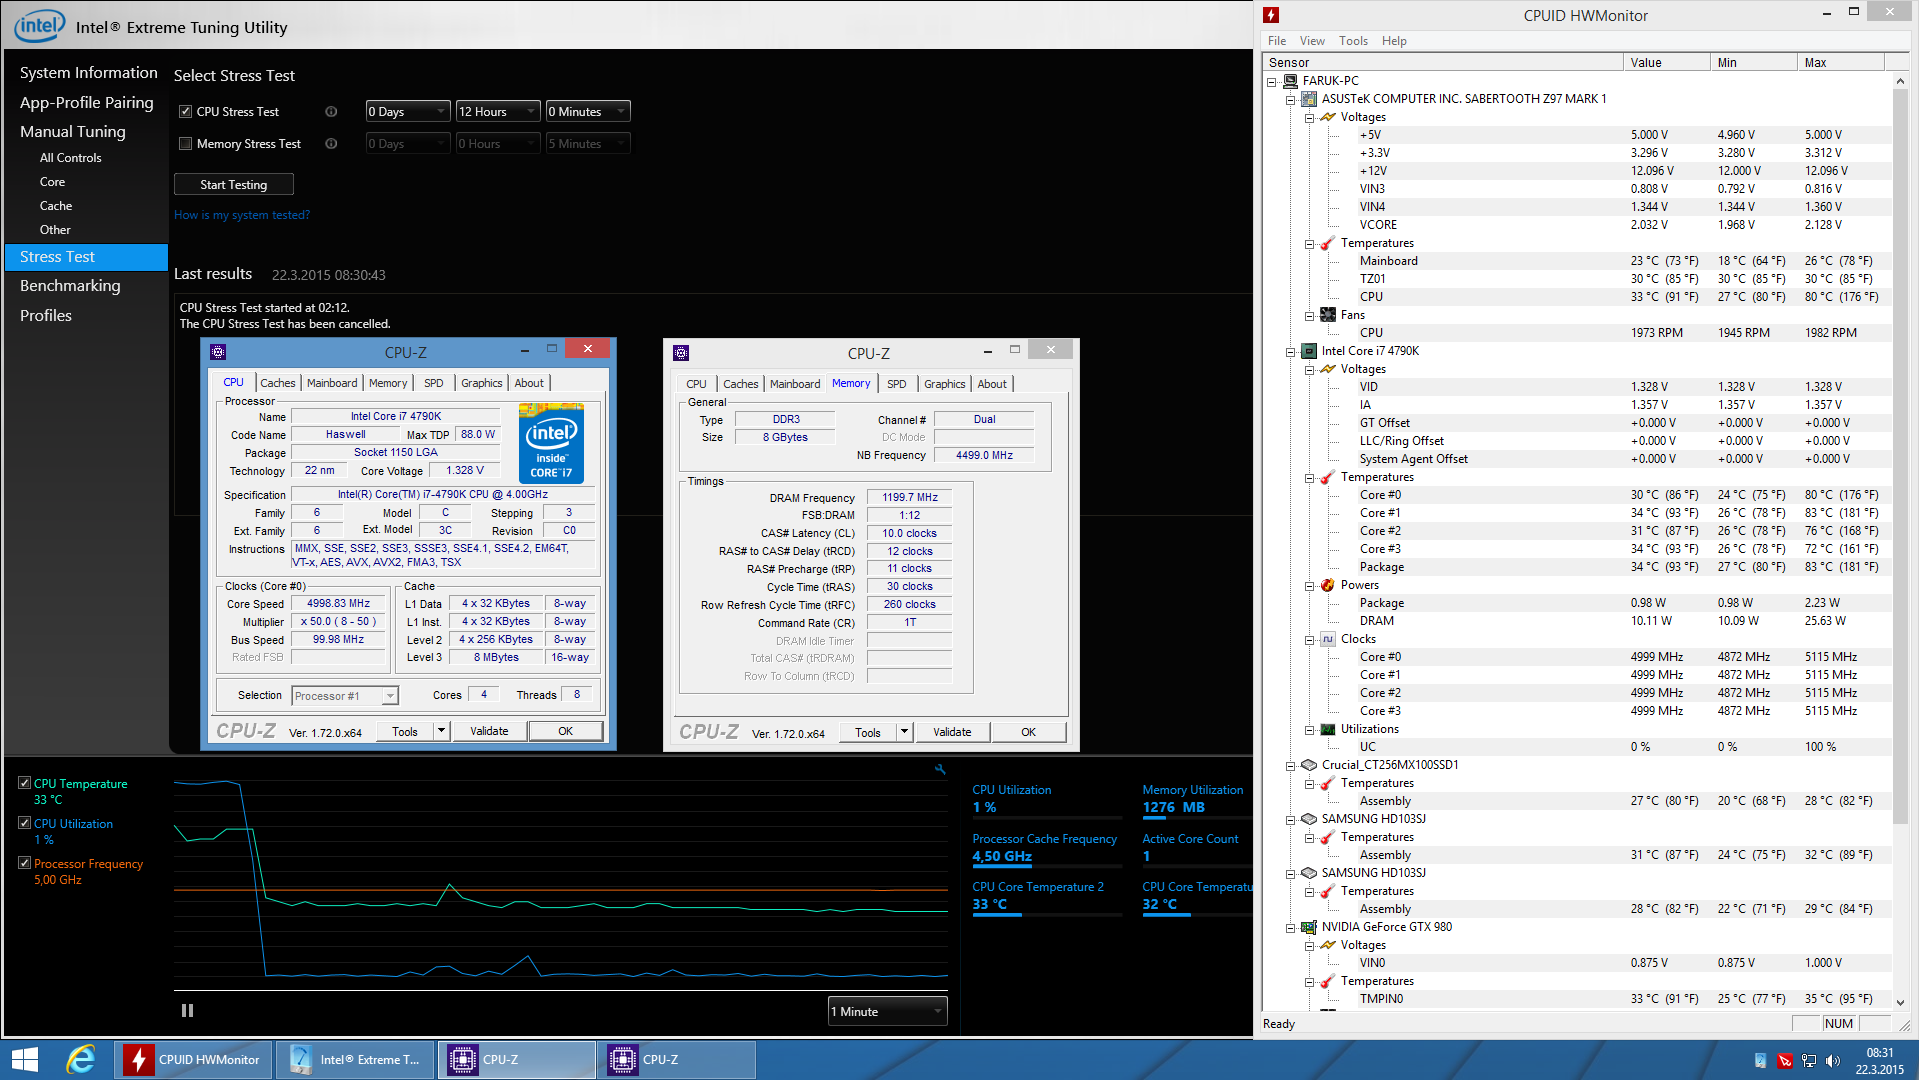The width and height of the screenshot is (1919, 1082).
Task: Uncheck the CPU Stress Test checkbox
Action: tap(185, 112)
